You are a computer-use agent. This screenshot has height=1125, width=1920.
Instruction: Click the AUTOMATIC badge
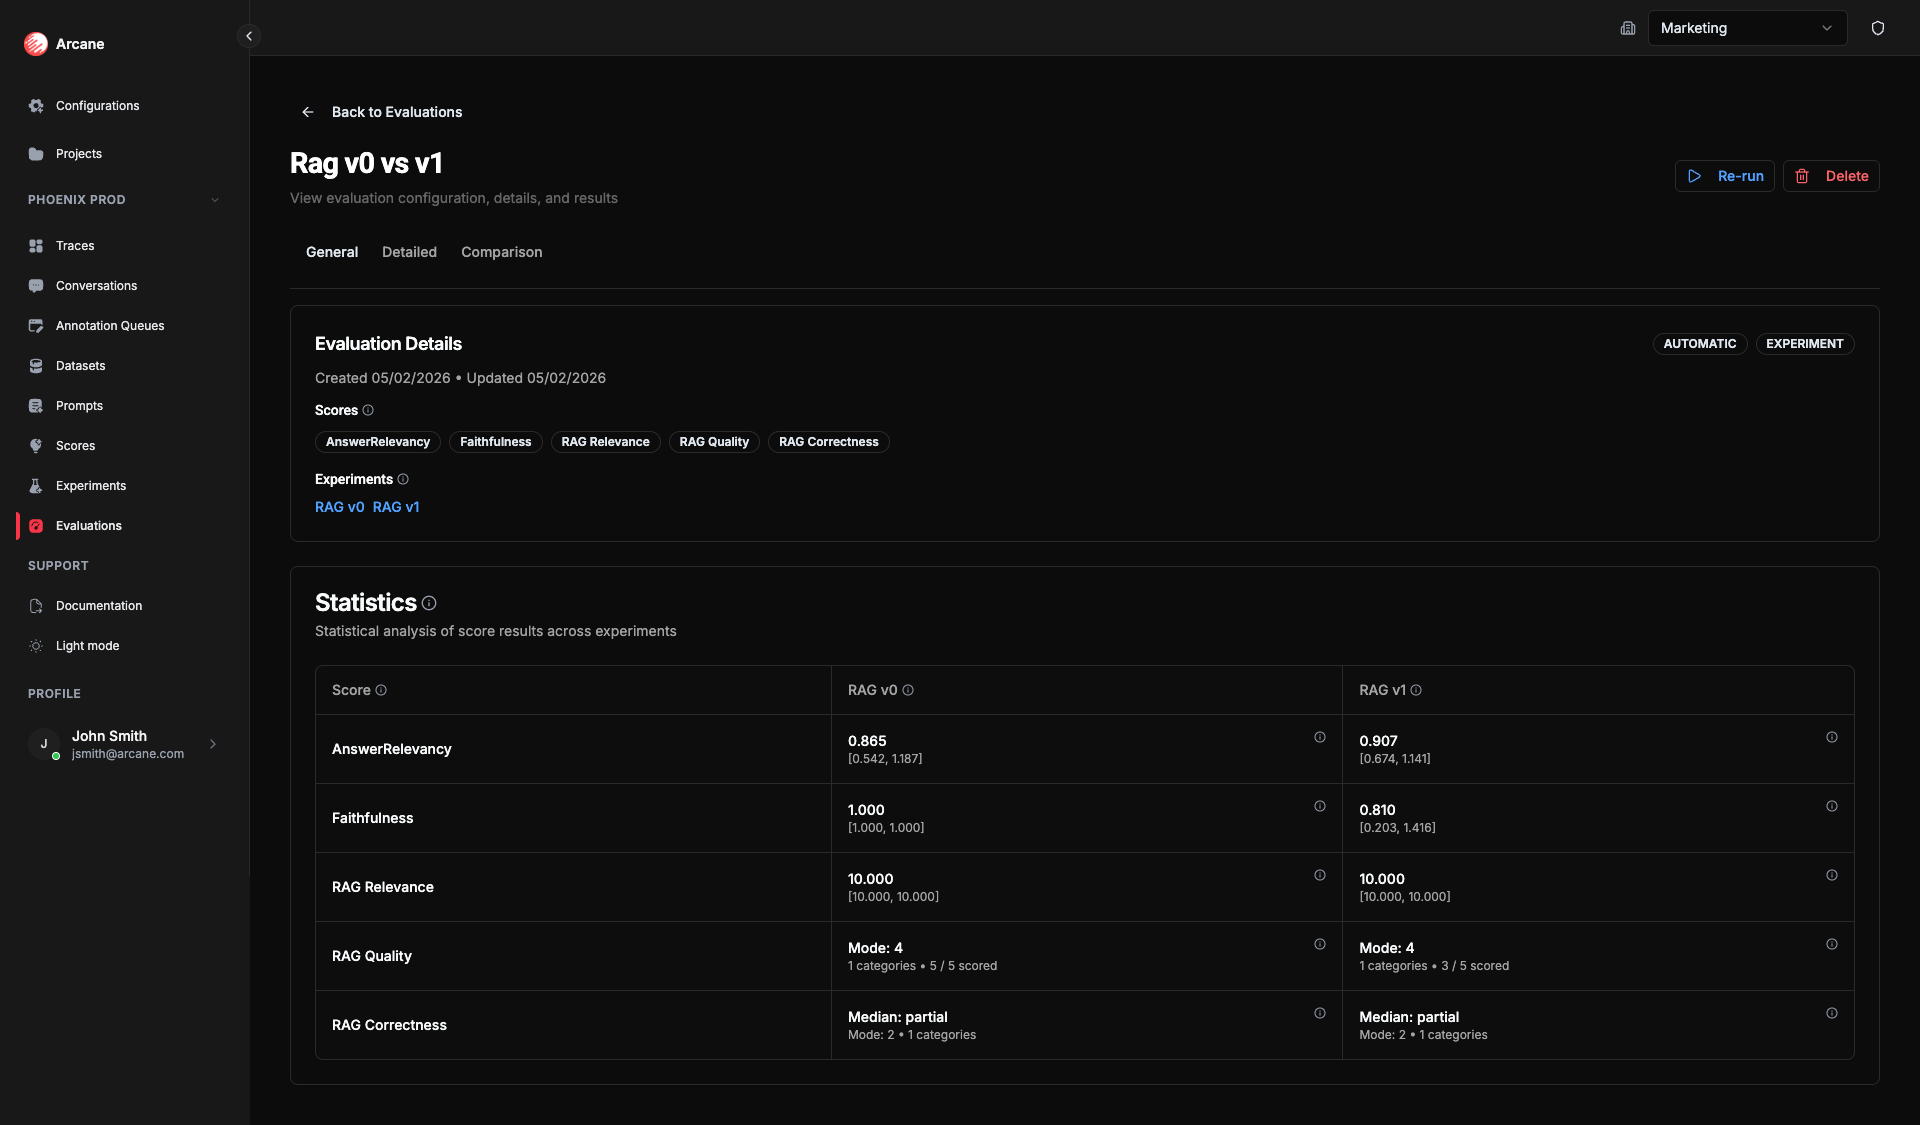[x=1700, y=343]
